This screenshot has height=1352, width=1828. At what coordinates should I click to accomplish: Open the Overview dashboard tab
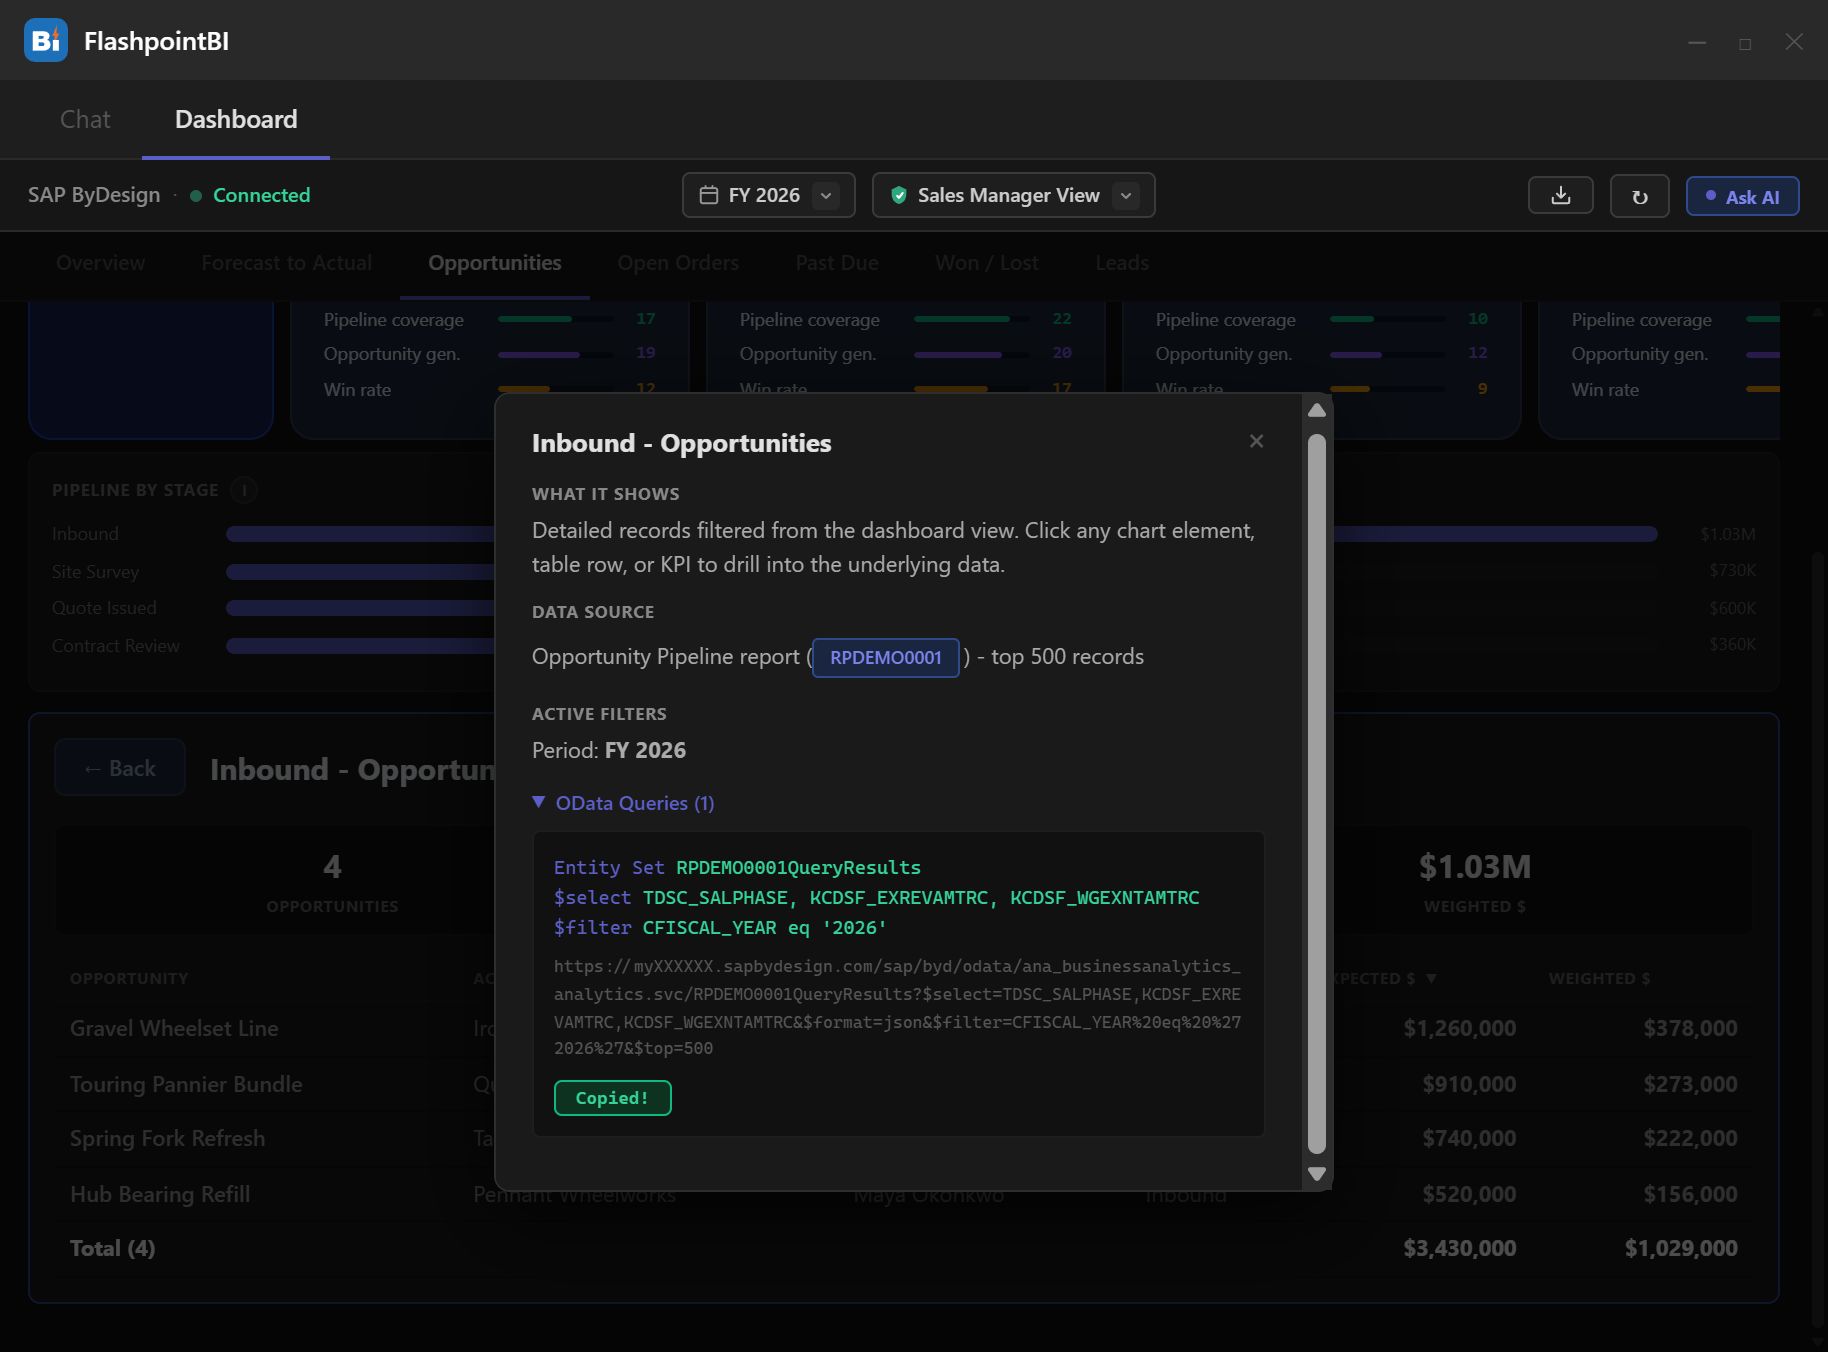(100, 263)
